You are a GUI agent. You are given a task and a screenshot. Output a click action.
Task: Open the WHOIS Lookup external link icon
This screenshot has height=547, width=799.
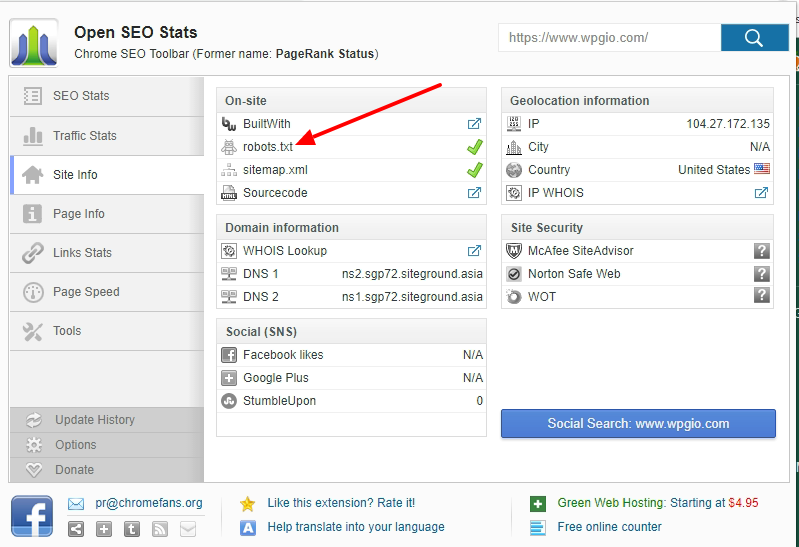(474, 251)
